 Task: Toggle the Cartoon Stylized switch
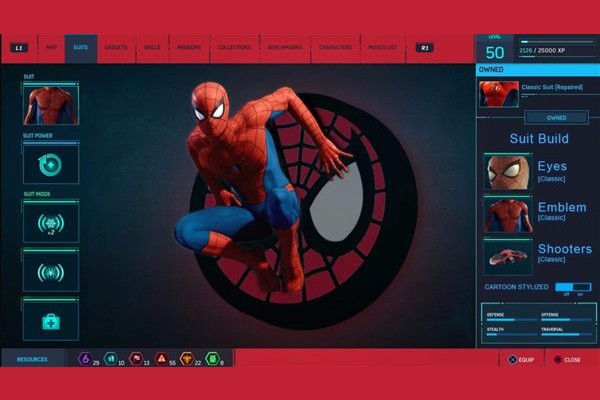coord(573,287)
